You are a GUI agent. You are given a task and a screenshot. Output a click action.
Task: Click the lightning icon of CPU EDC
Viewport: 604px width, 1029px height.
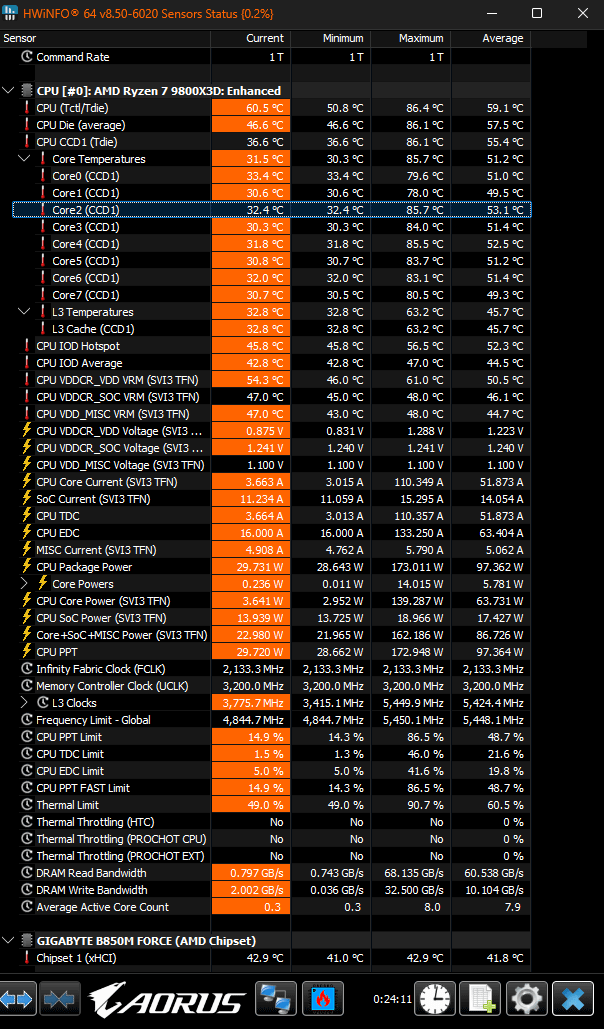point(27,532)
